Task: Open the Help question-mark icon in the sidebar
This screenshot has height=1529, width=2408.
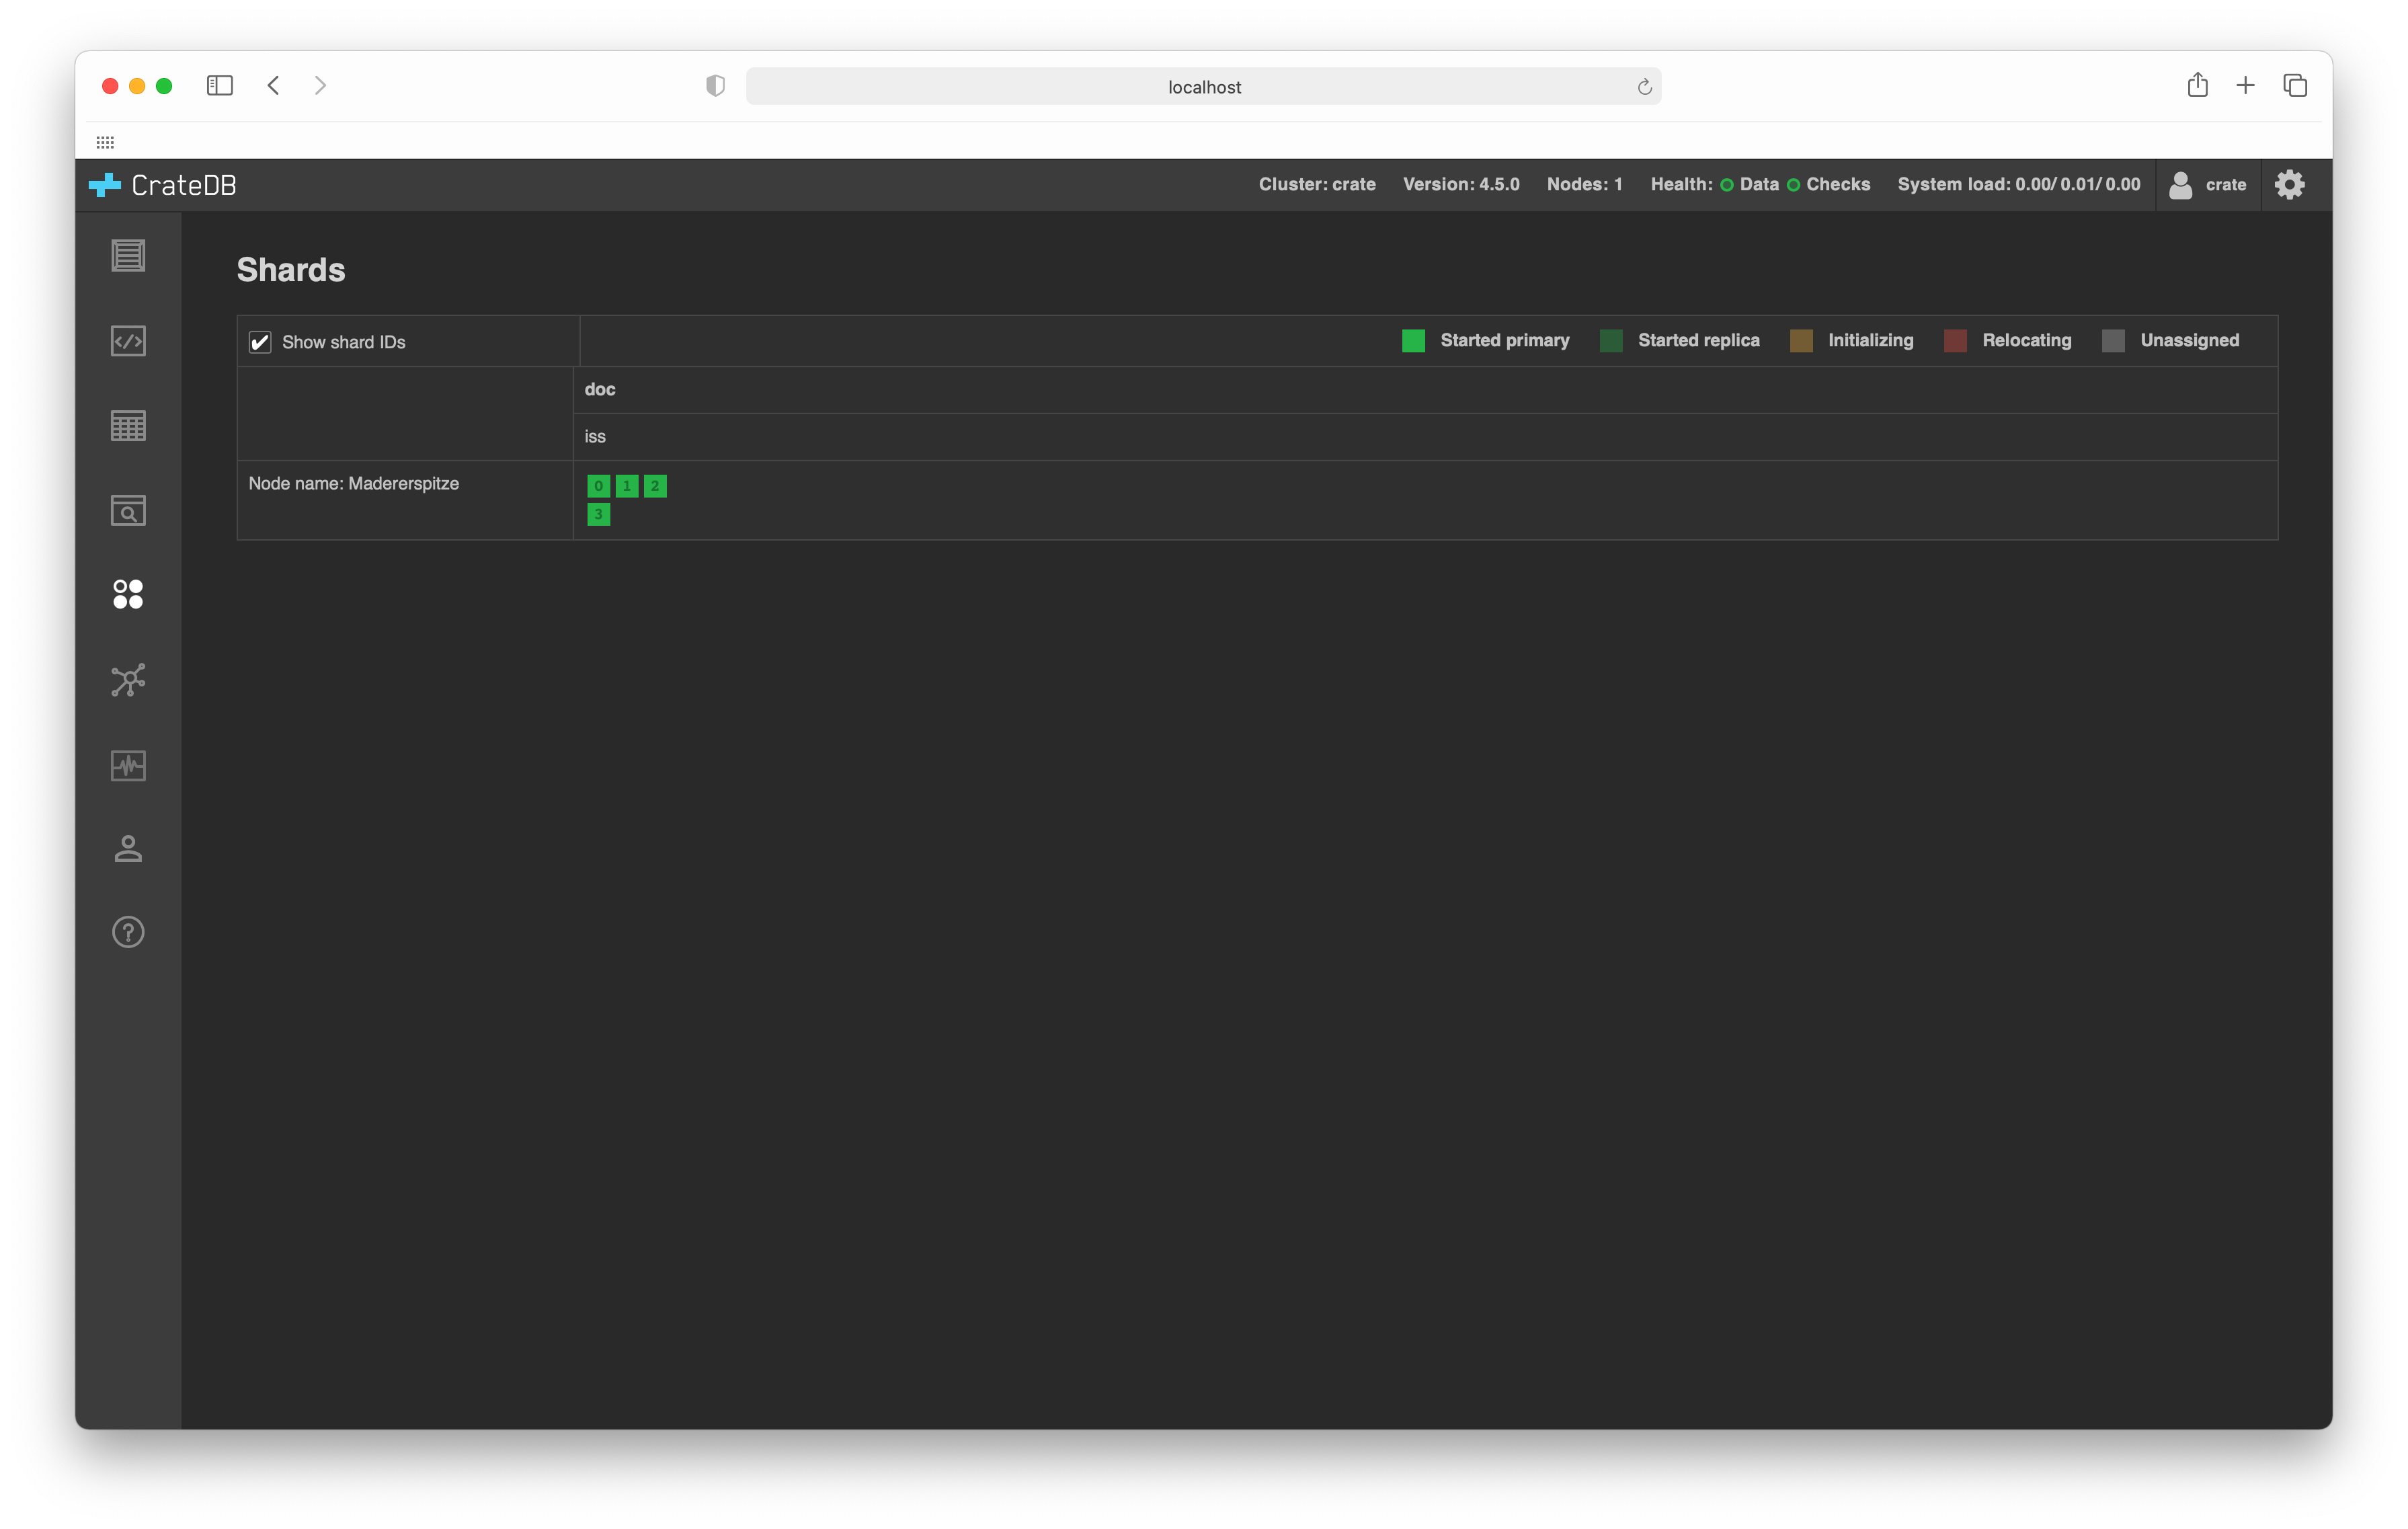Action: click(128, 932)
